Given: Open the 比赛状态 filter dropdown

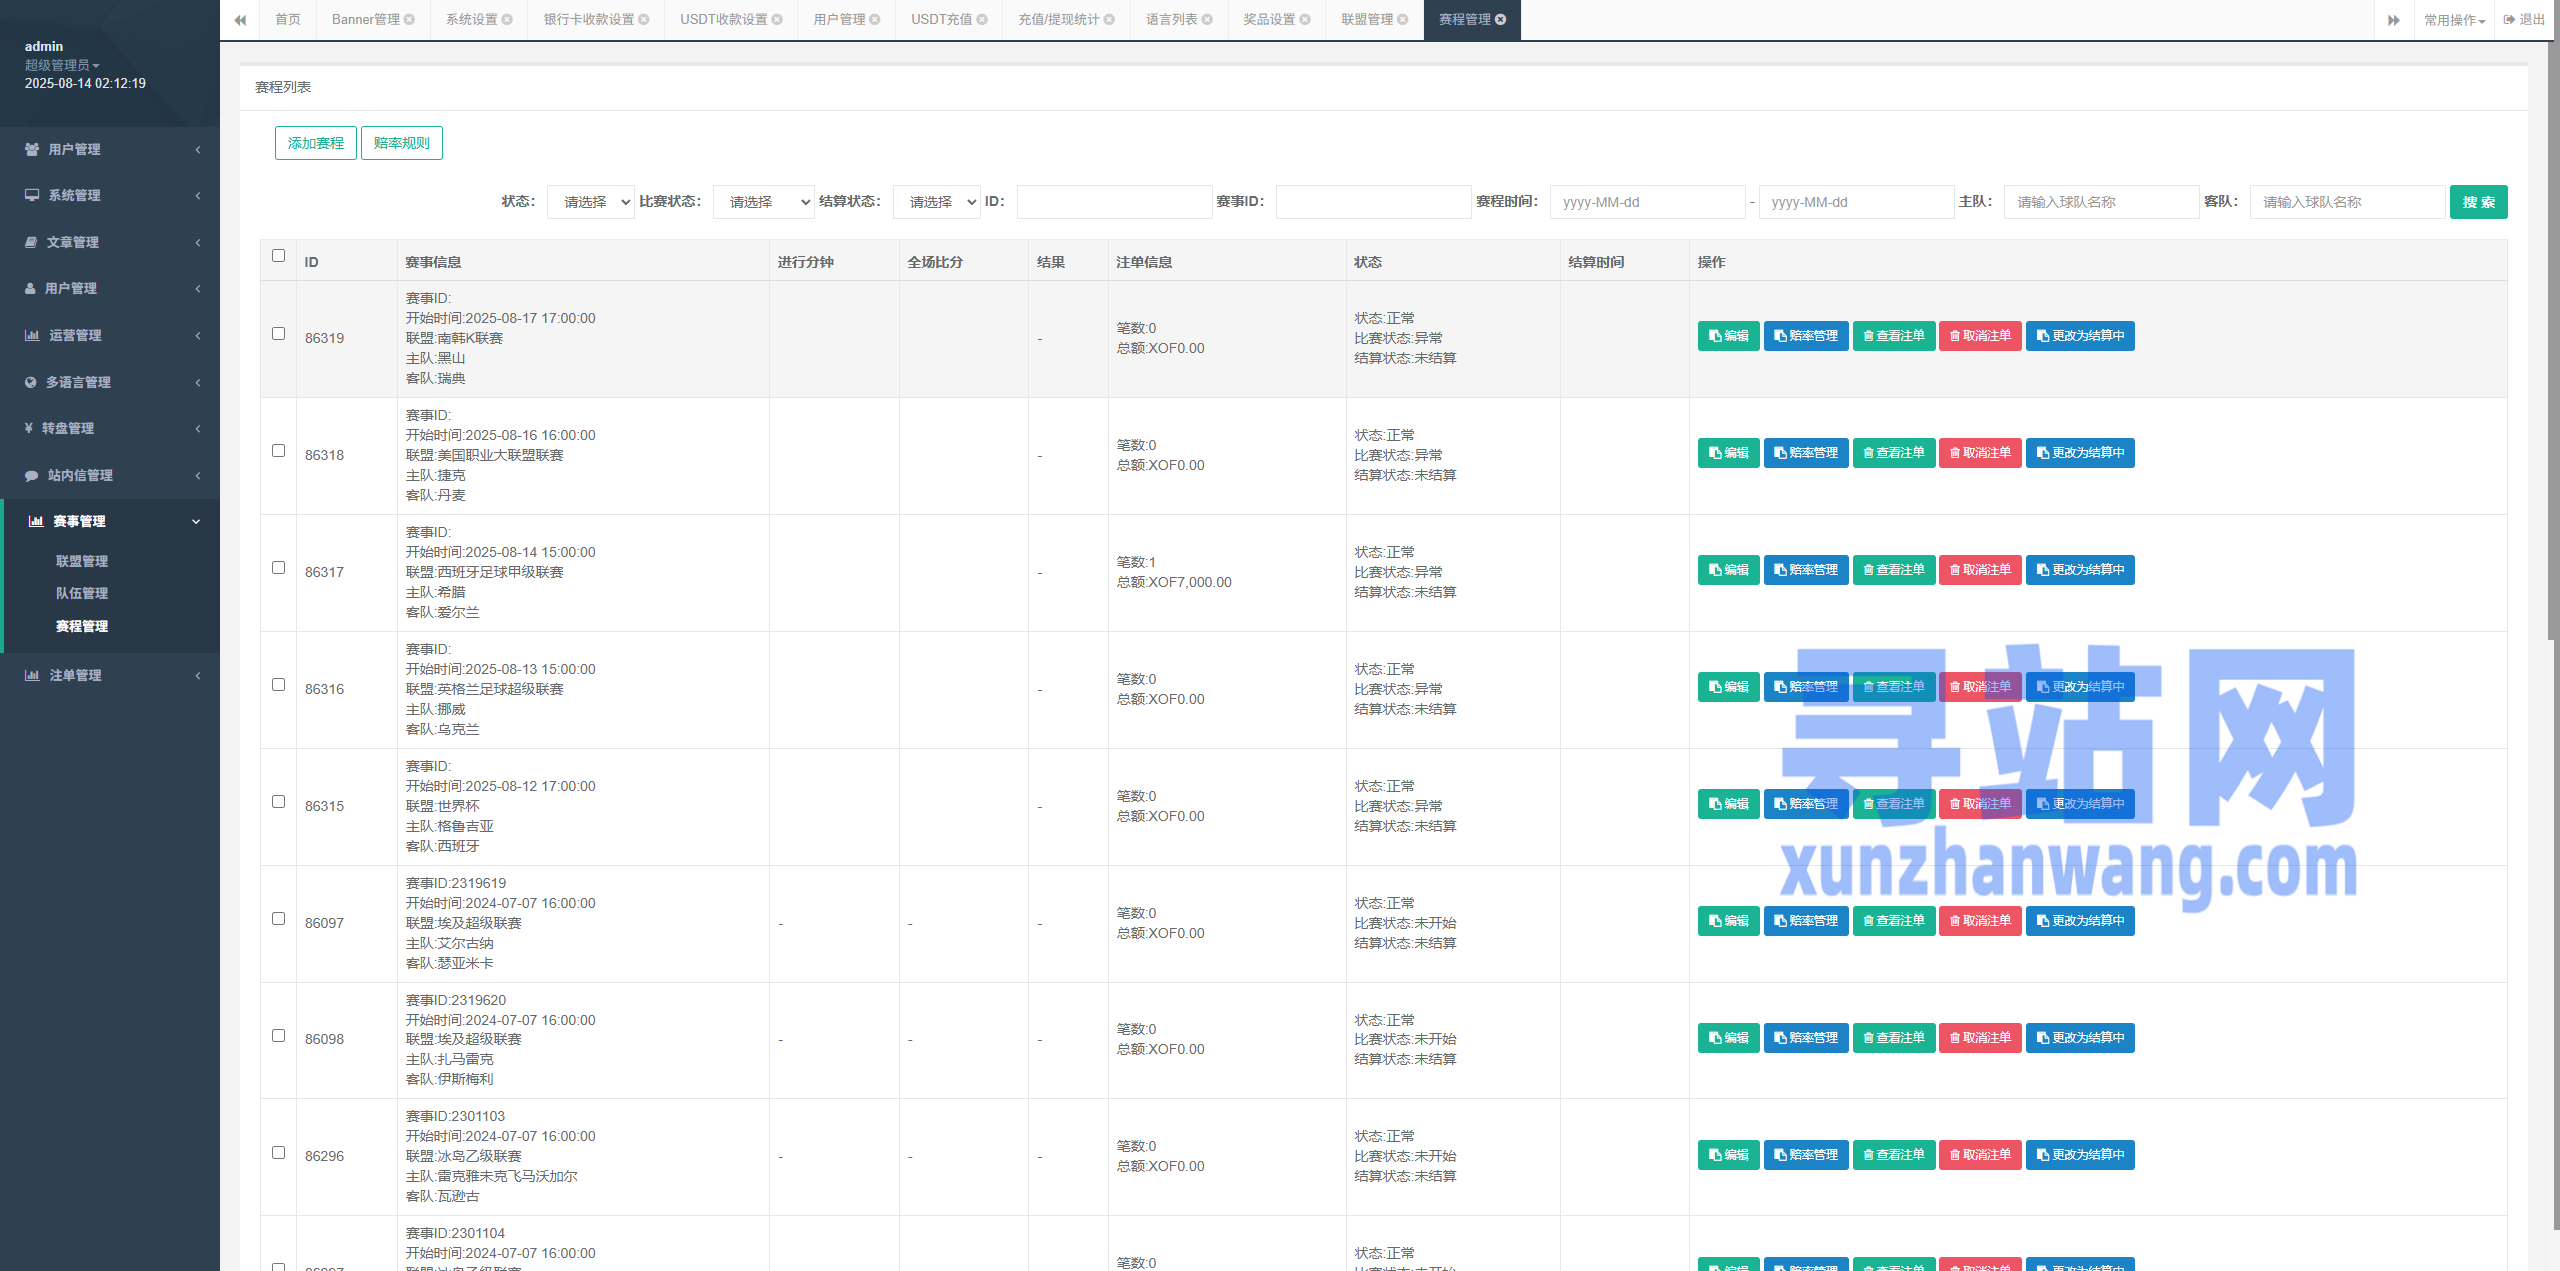Looking at the screenshot, I should pyautogui.click(x=764, y=202).
